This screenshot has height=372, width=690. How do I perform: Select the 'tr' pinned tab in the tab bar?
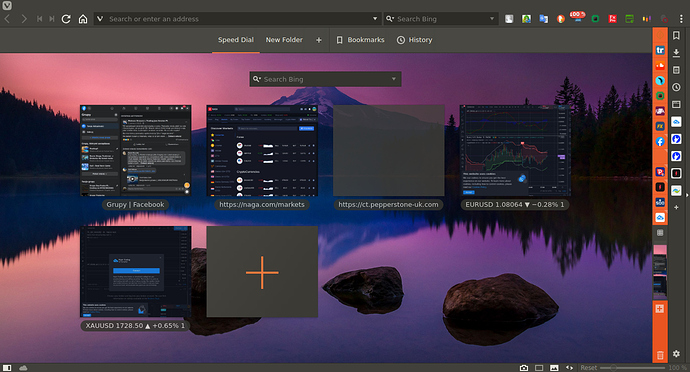660,50
